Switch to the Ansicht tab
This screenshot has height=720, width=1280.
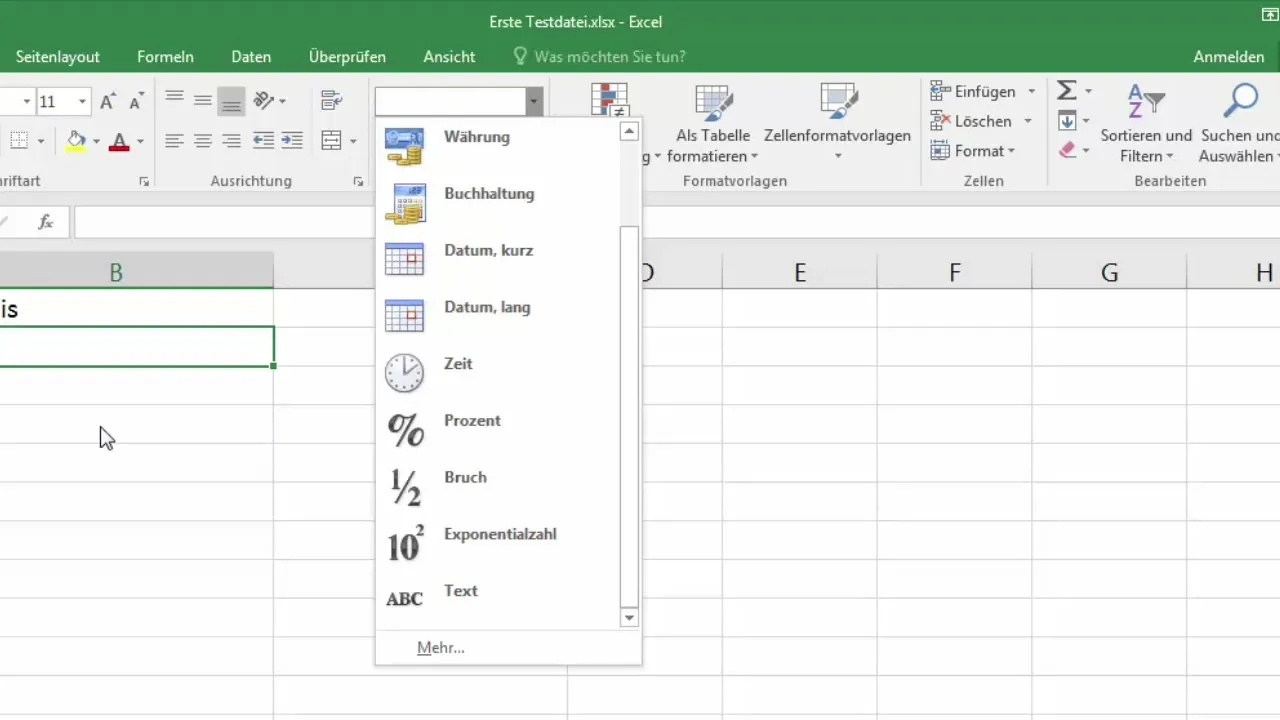coord(449,57)
